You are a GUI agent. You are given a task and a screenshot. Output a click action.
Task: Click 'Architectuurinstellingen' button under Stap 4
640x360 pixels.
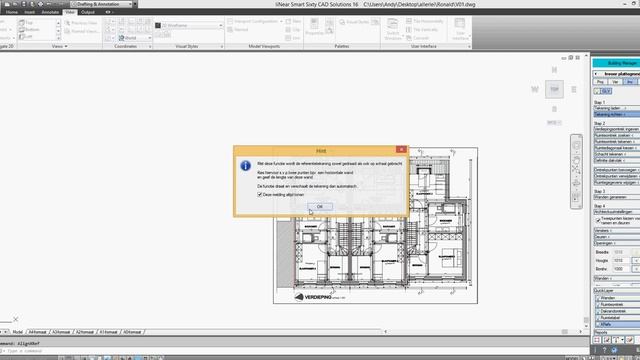point(616,212)
